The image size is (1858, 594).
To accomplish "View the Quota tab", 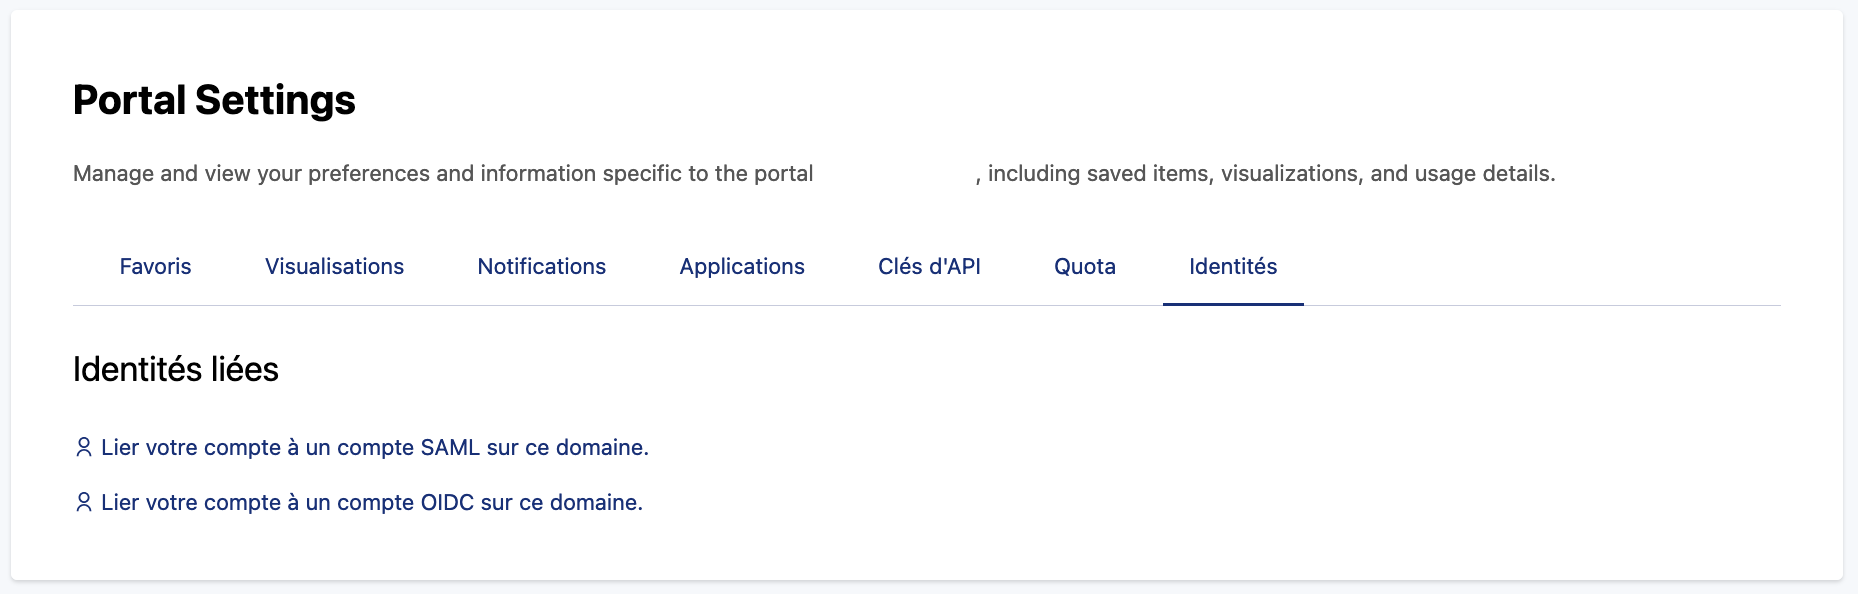I will click(1084, 267).
